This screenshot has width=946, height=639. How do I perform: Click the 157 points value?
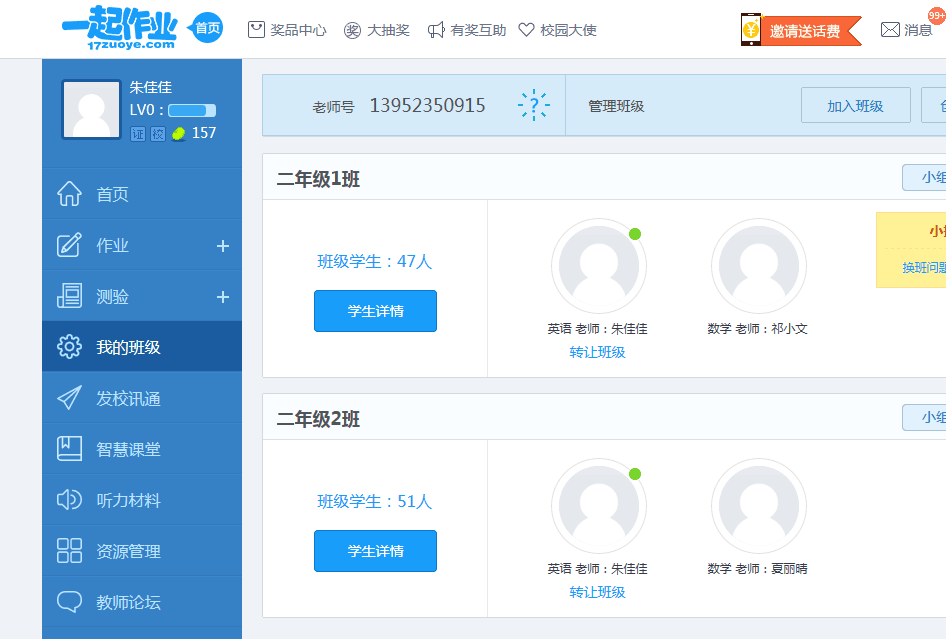pyautogui.click(x=204, y=133)
